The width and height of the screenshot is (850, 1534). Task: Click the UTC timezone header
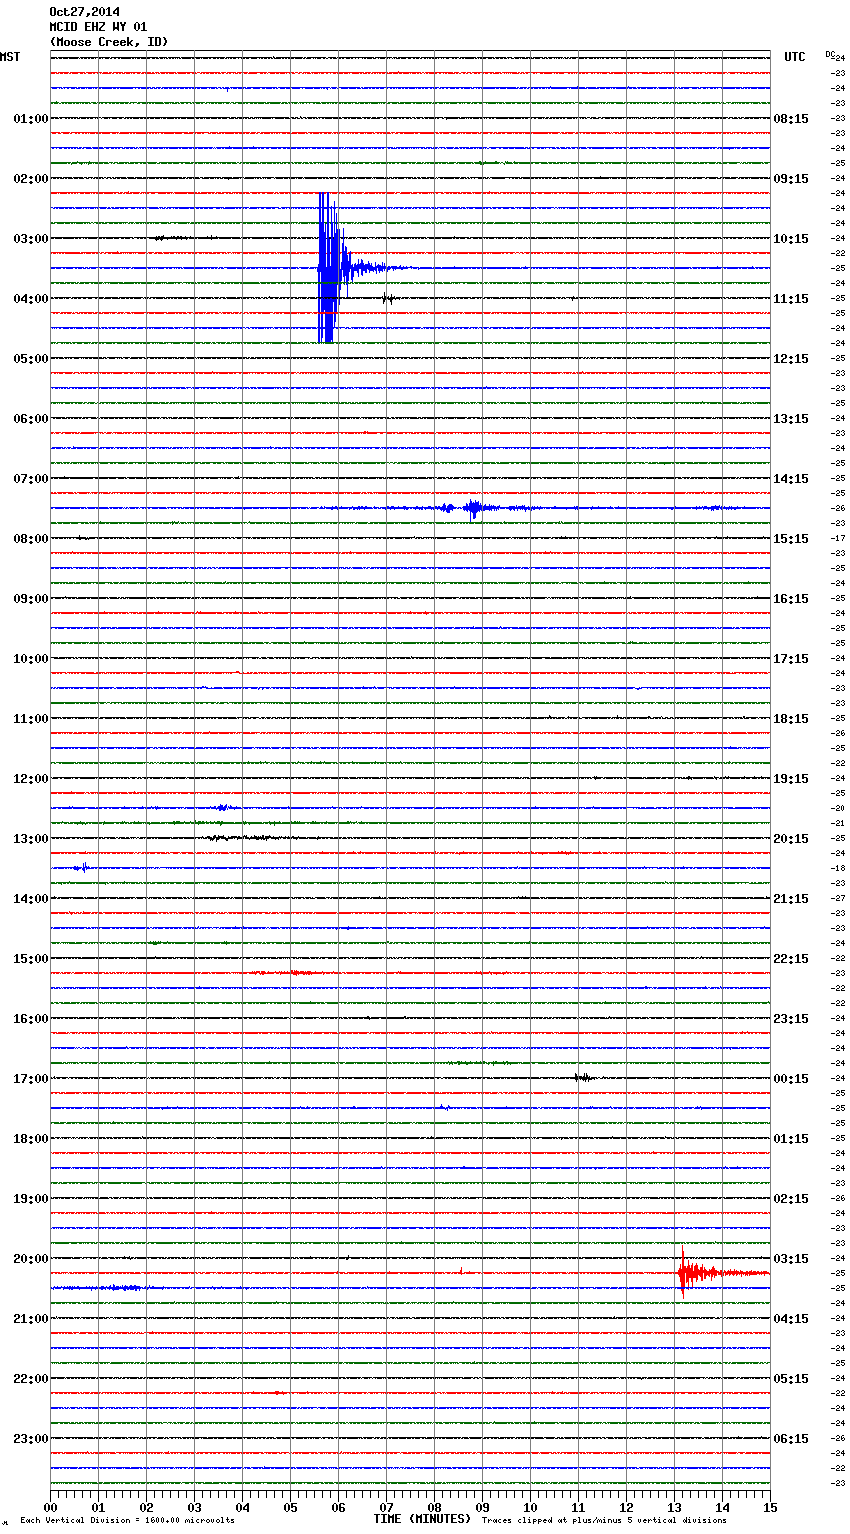pyautogui.click(x=794, y=57)
